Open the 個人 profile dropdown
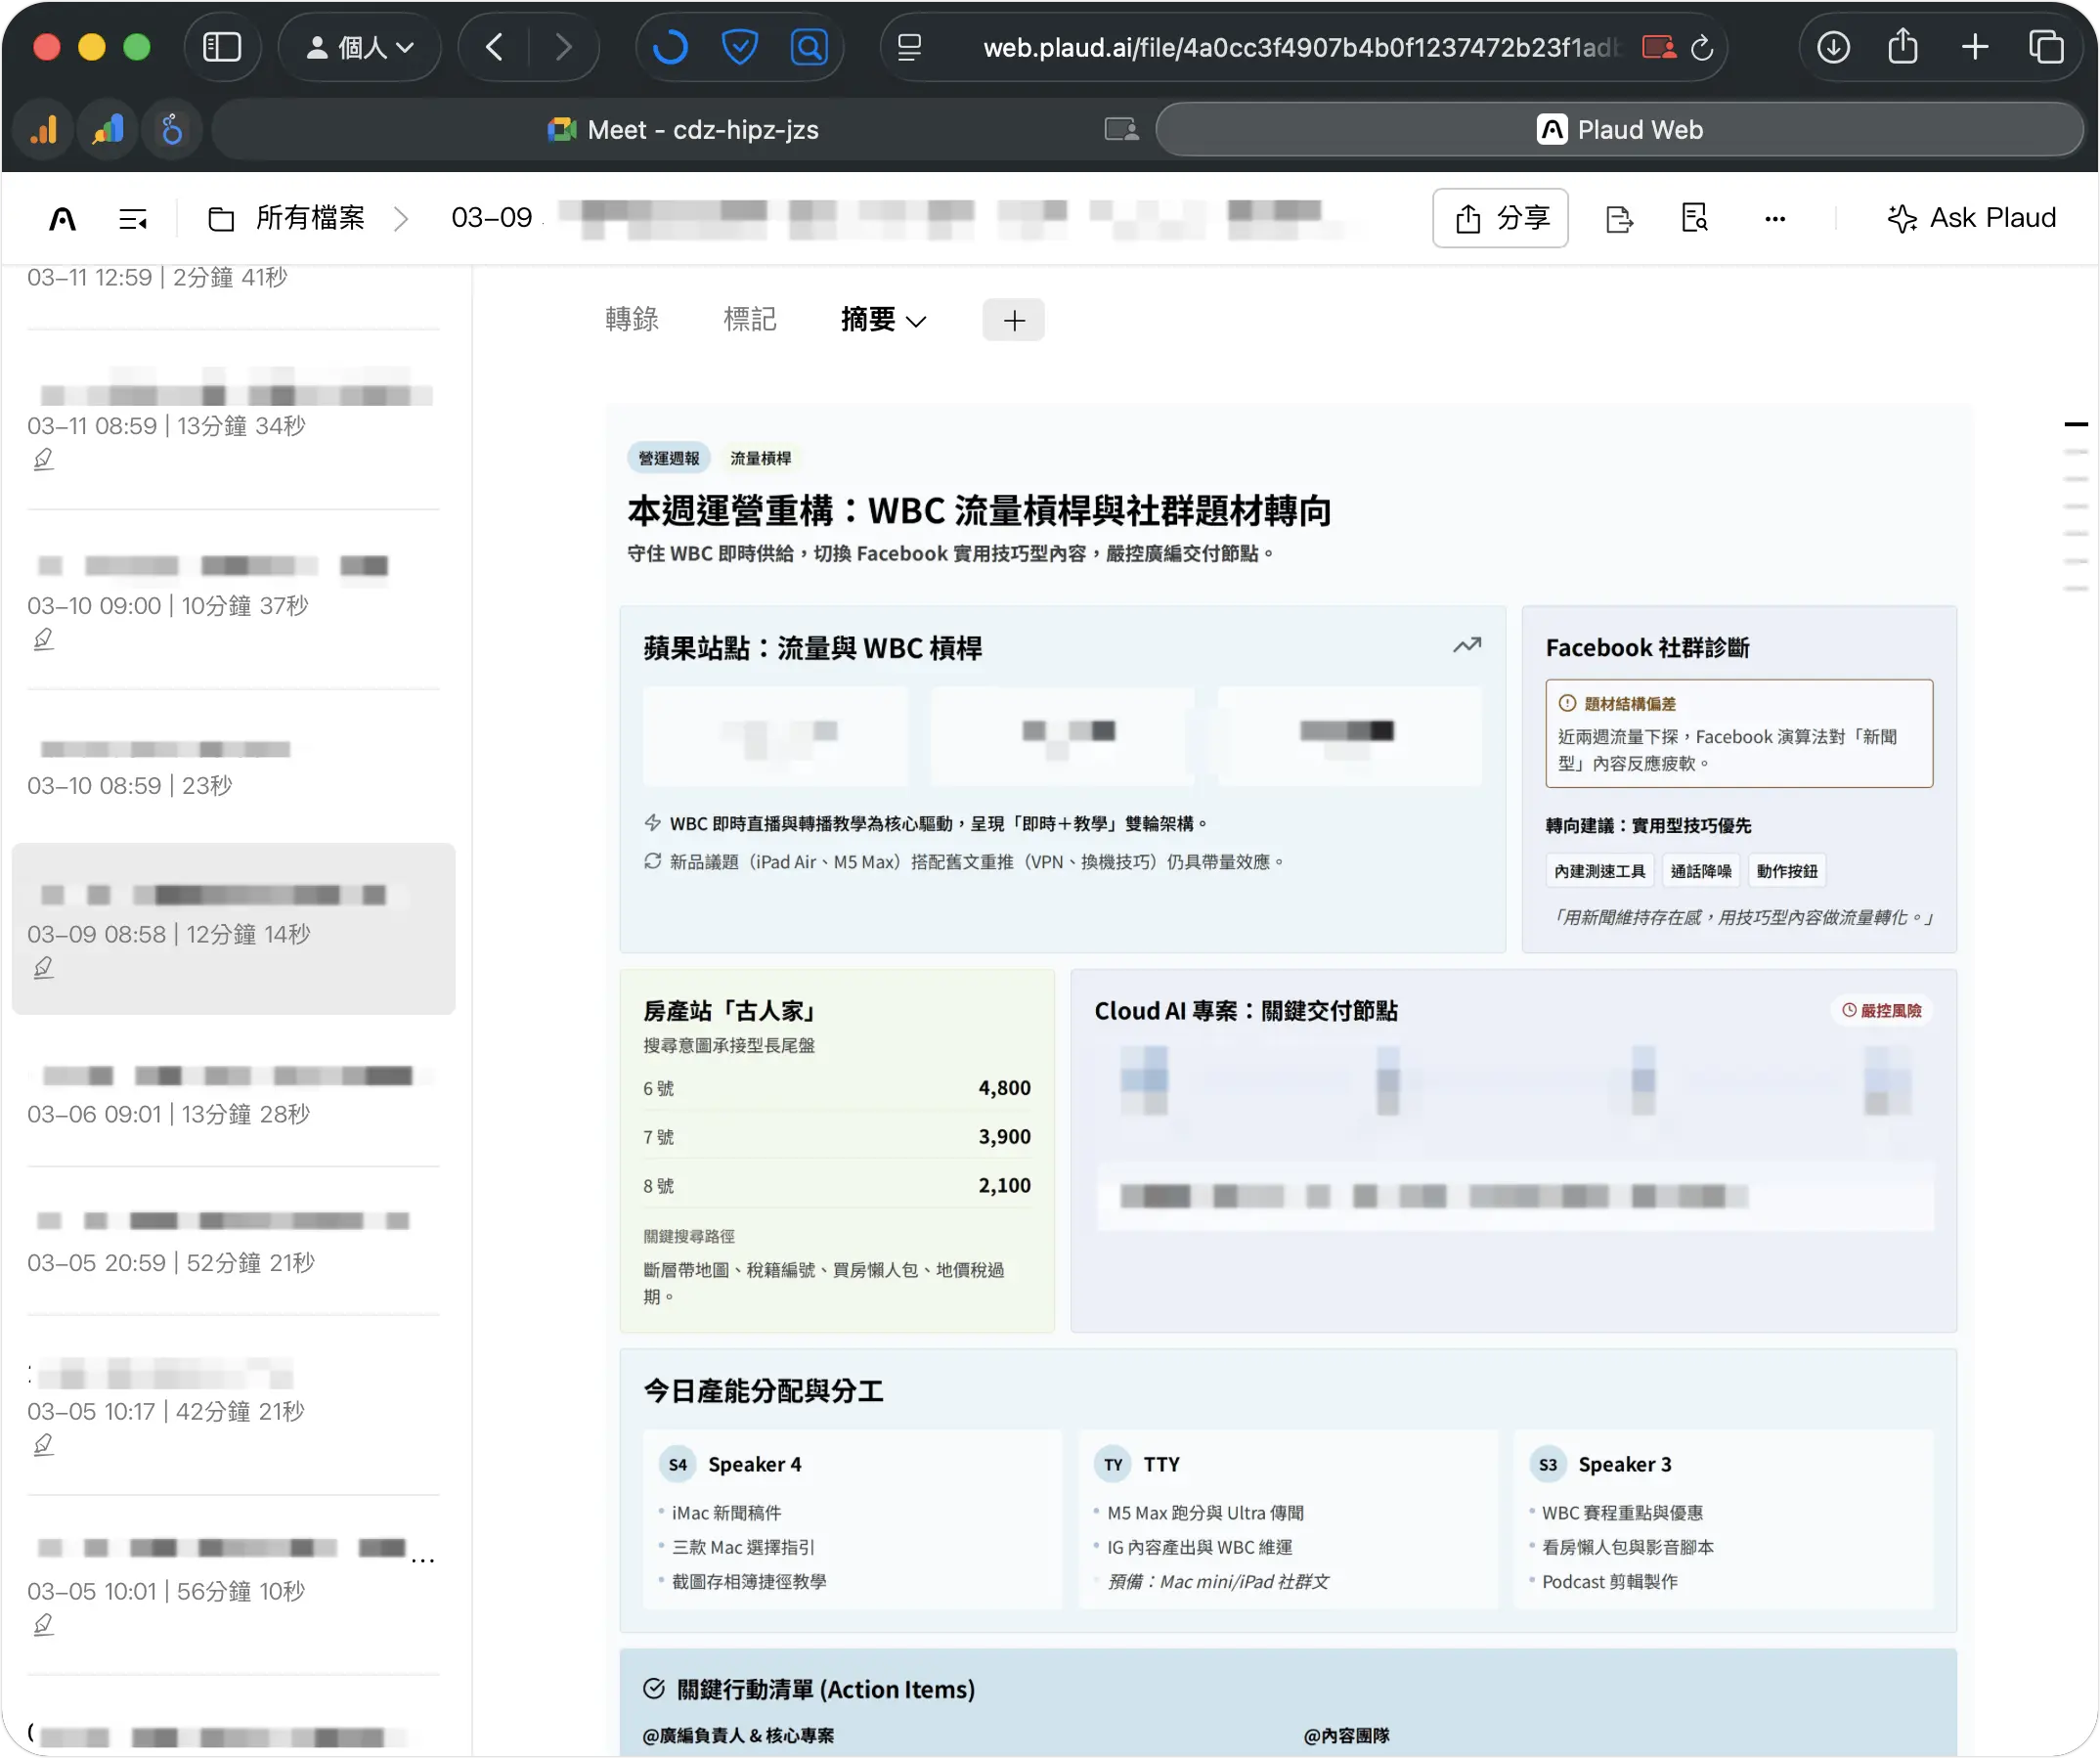Image resolution: width=2100 pixels, height=1758 pixels. tap(360, 47)
